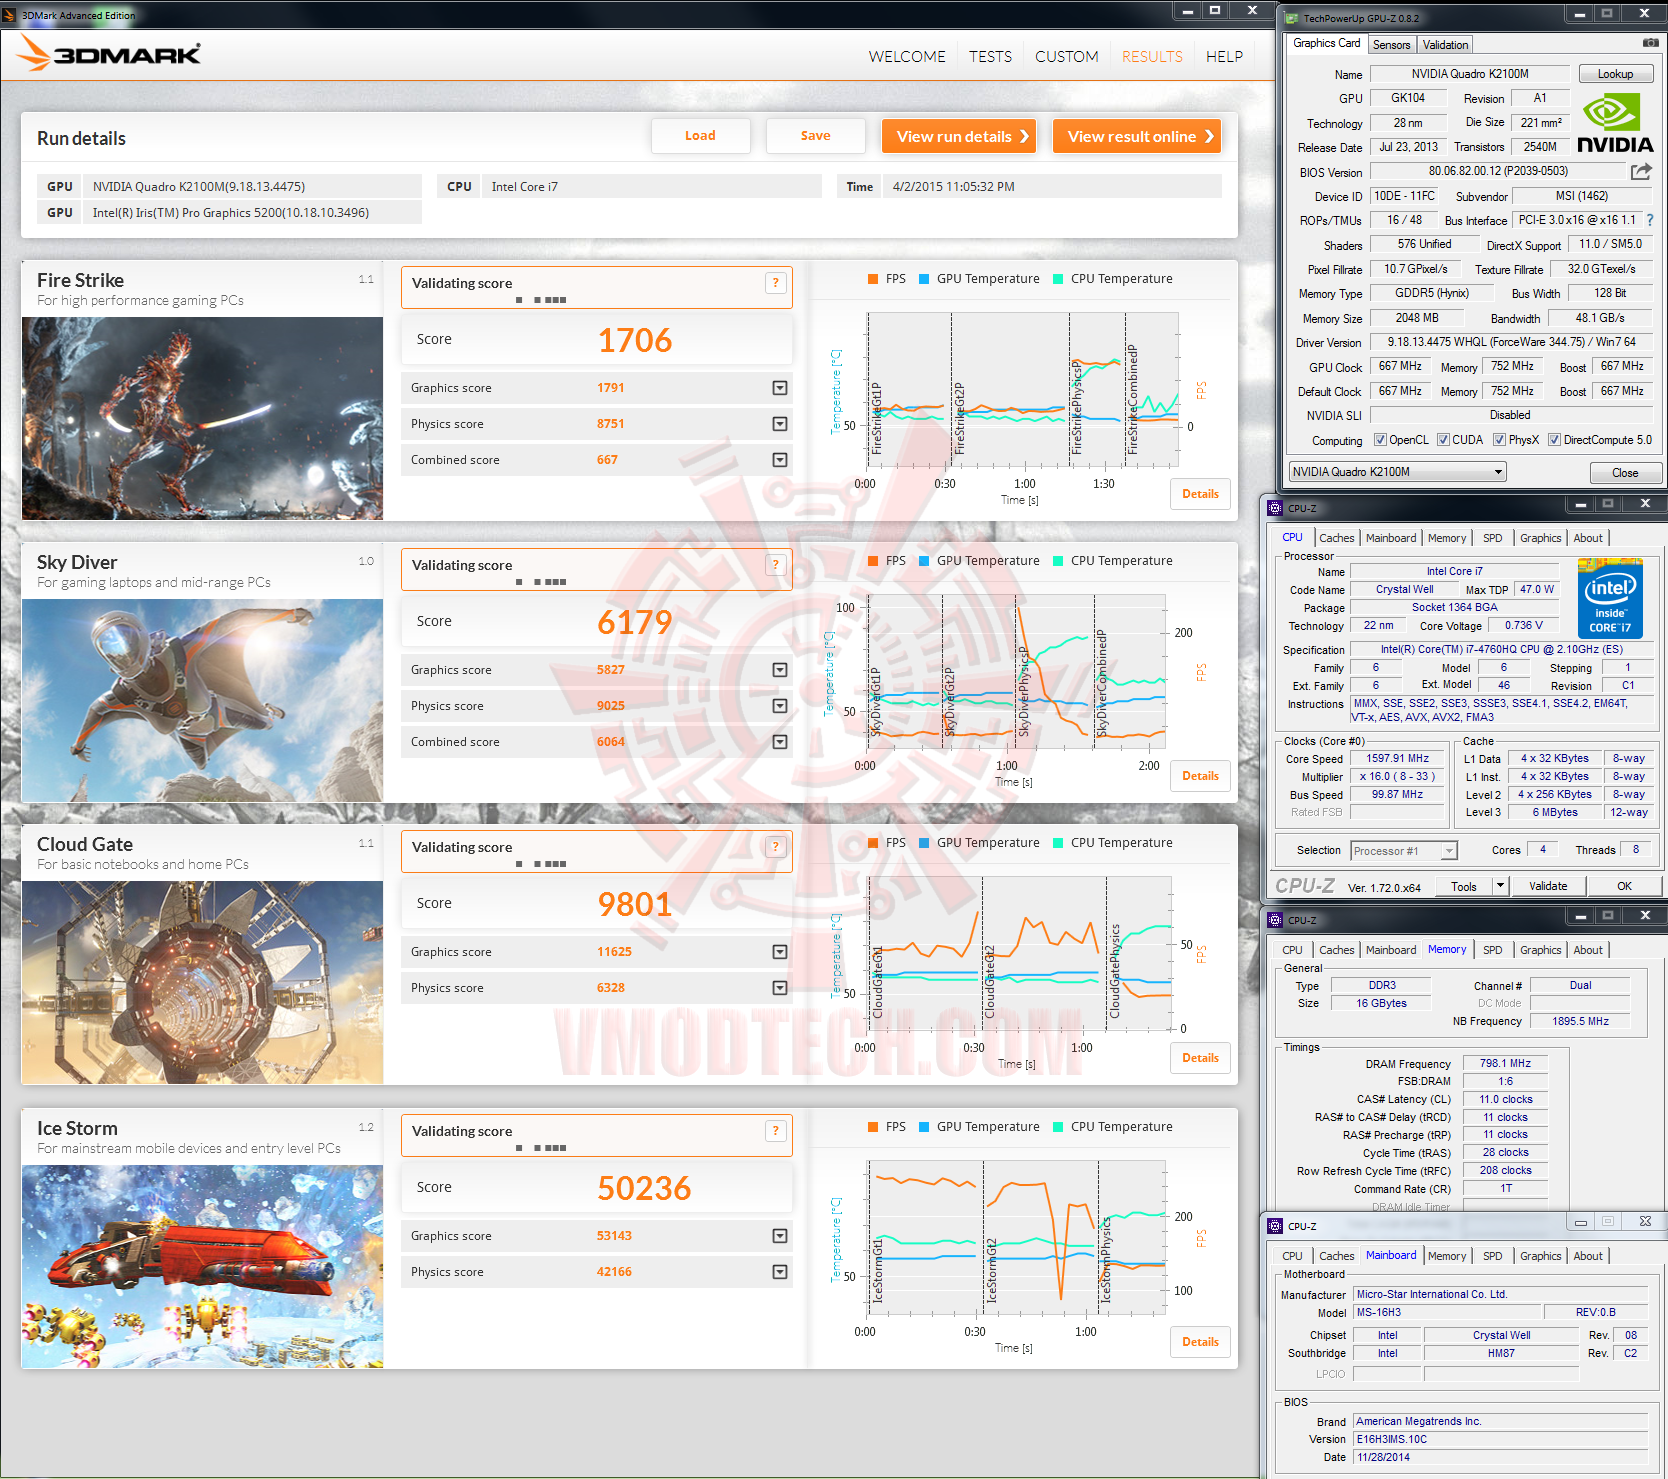Toggle the CUDA checkbox in GPU-Z
1668x1479 pixels.
[1443, 440]
